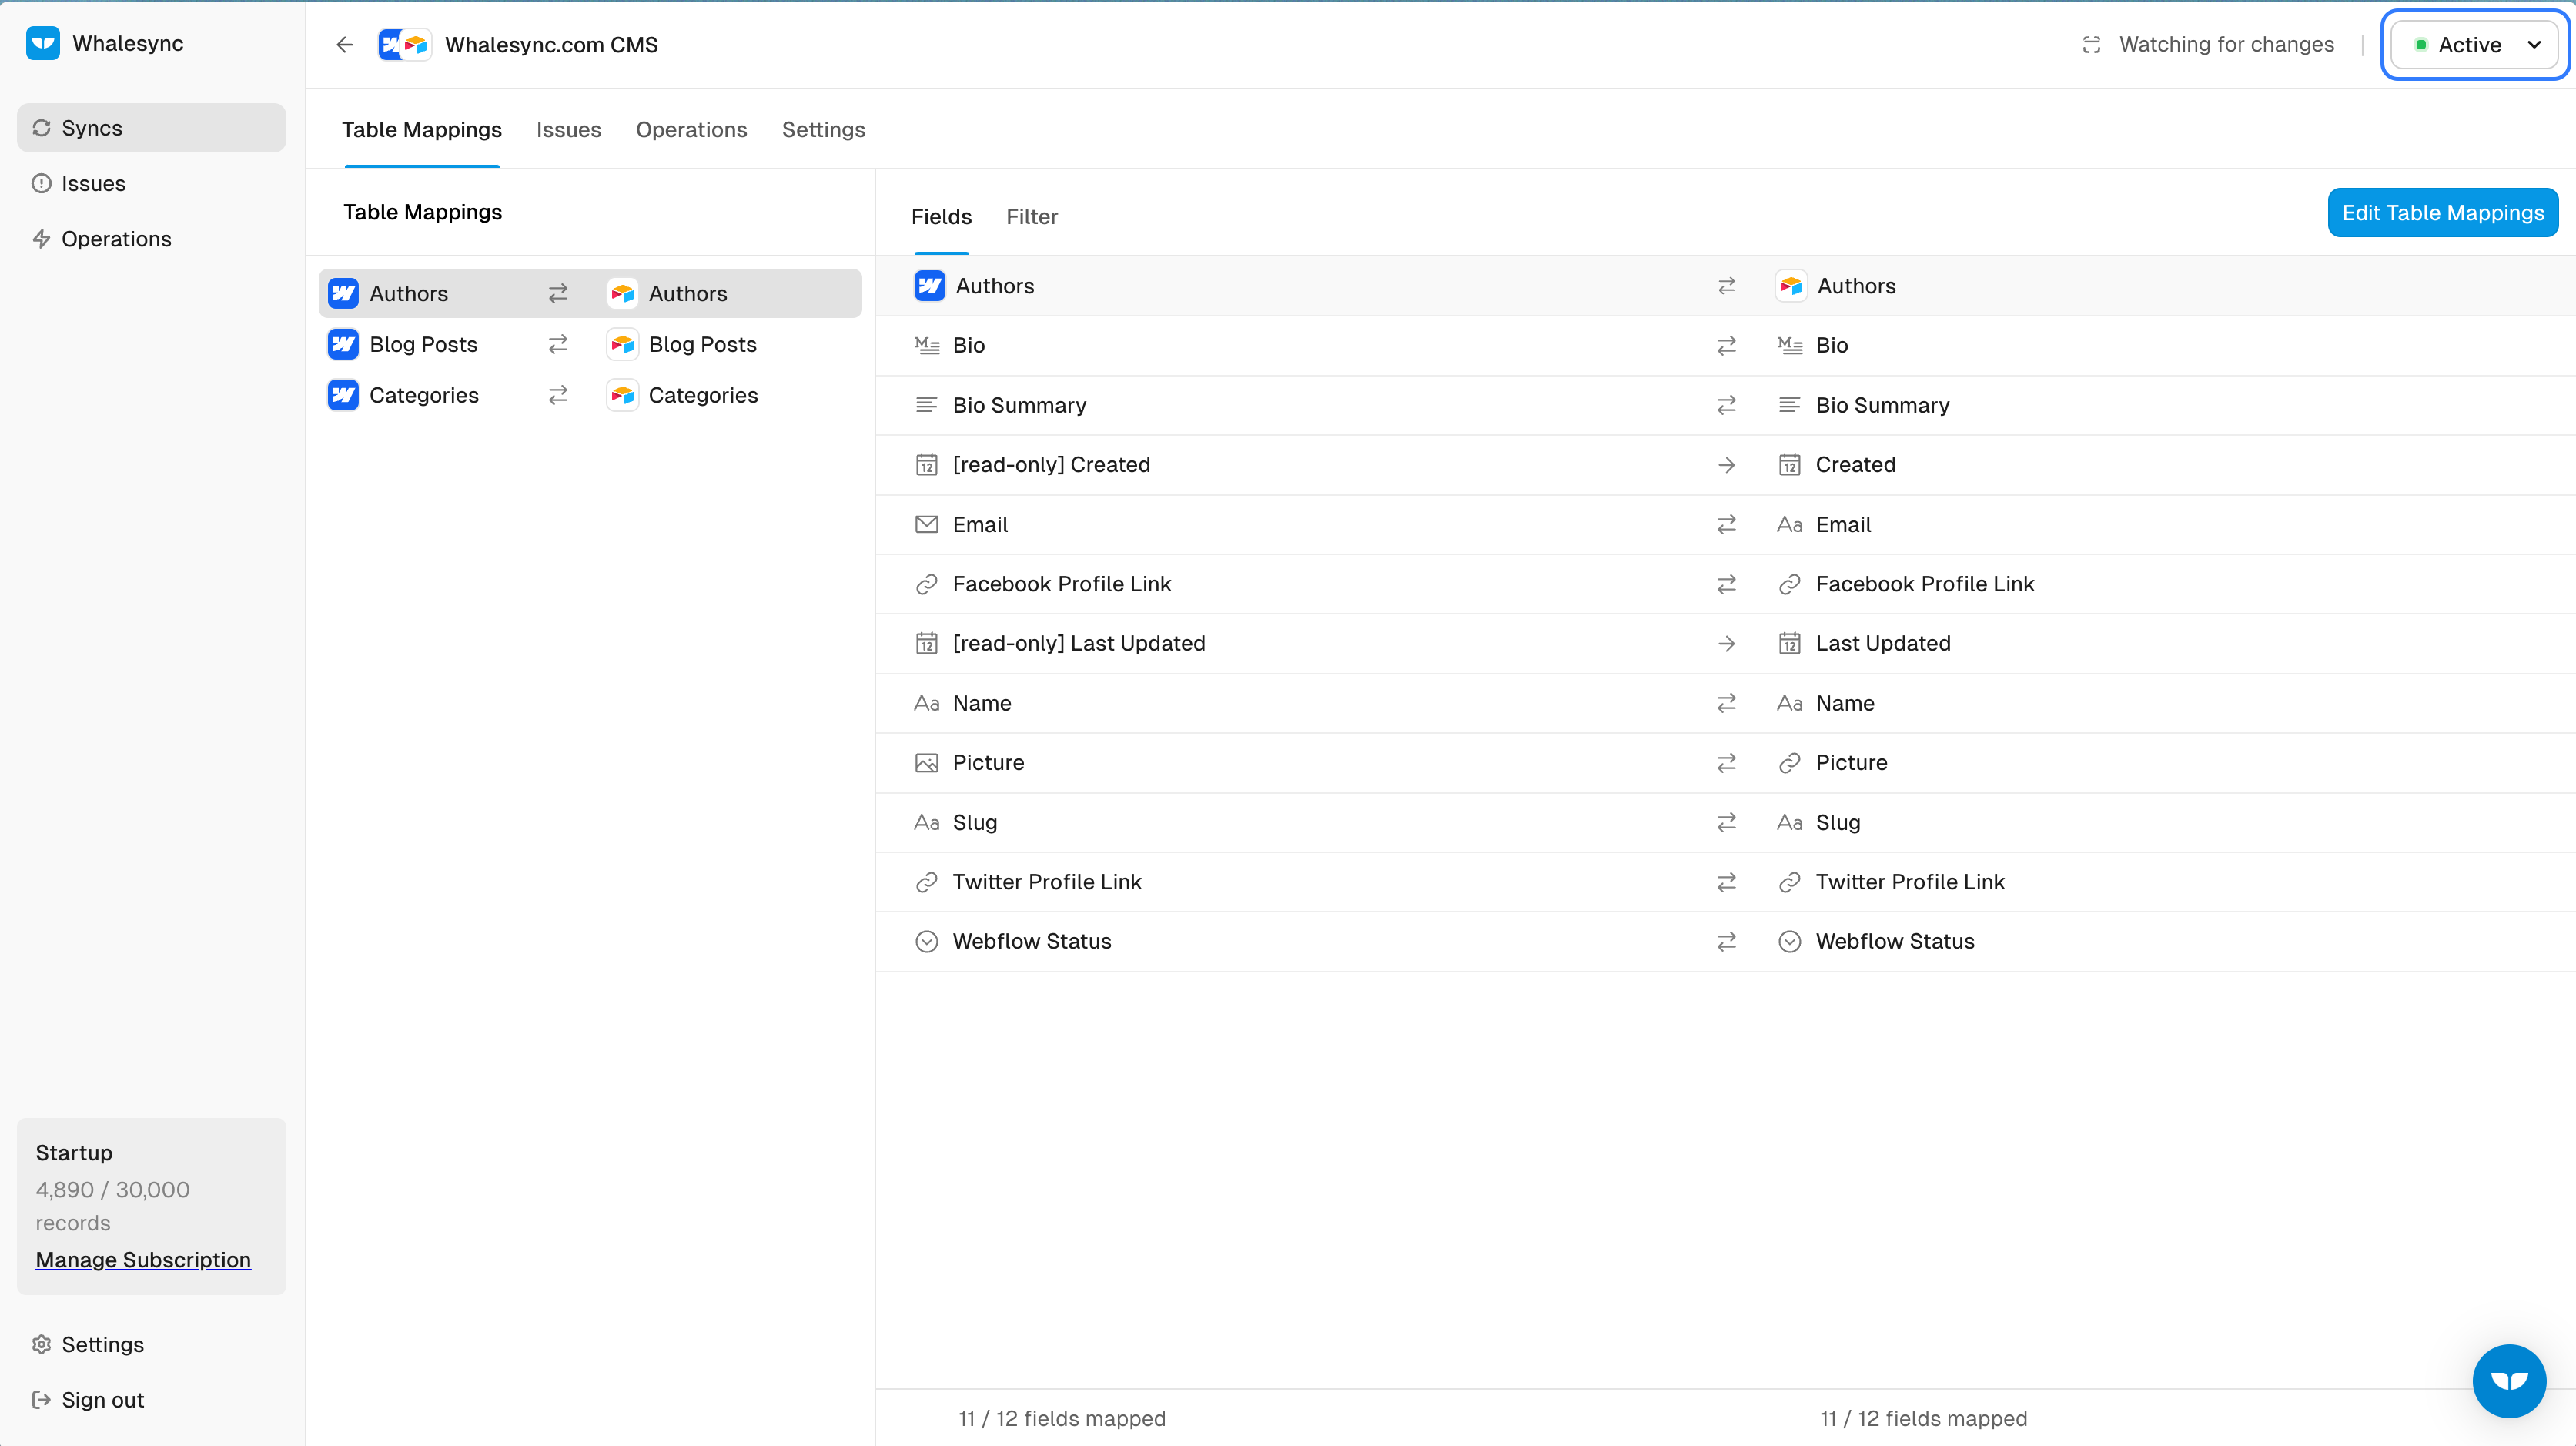Click the Airtable Last Updated field name
Viewport: 2576px width, 1446px height.
(x=1883, y=644)
